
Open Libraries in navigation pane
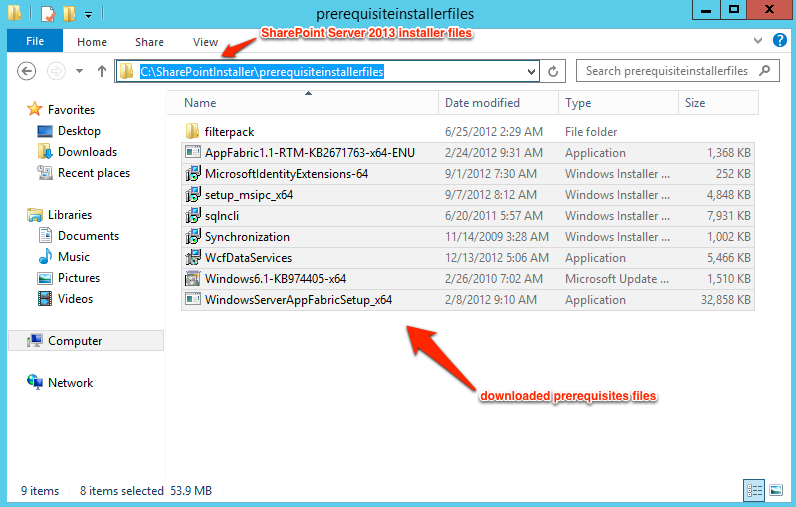tap(70, 215)
